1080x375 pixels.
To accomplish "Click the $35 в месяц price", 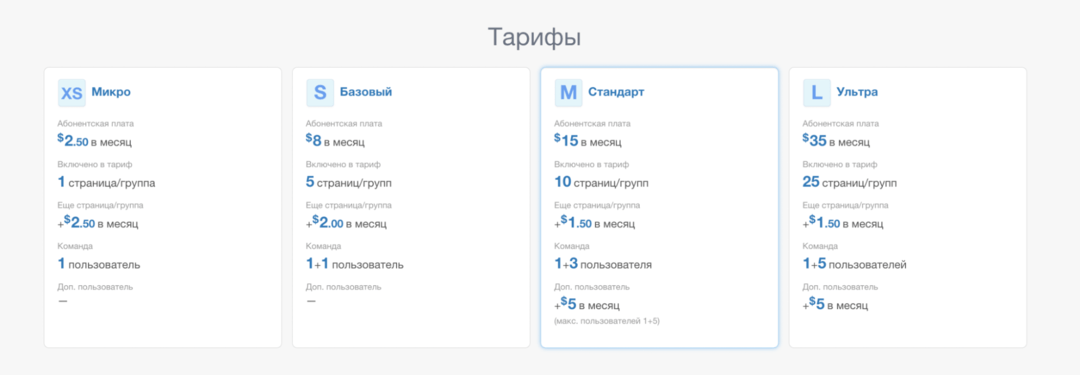I will (x=836, y=141).
